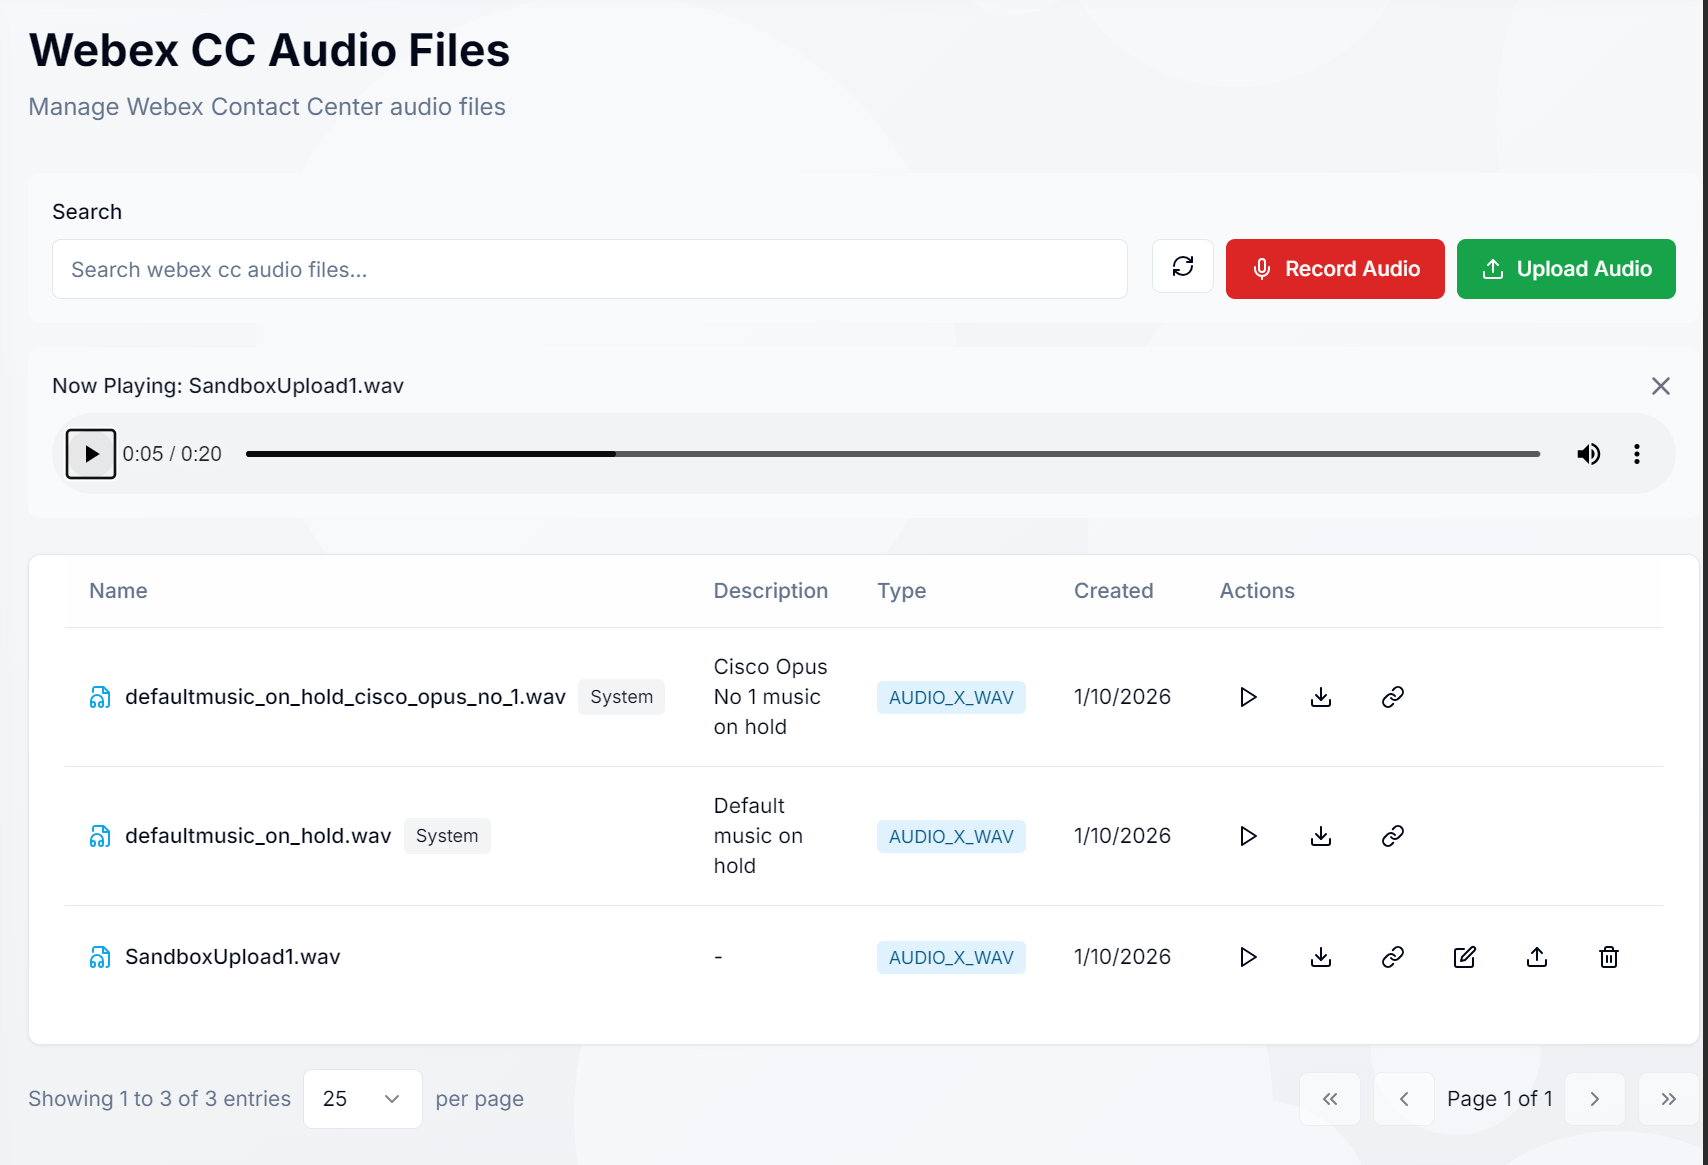1708x1165 pixels.
Task: Sort table by Created column
Action: coord(1113,590)
